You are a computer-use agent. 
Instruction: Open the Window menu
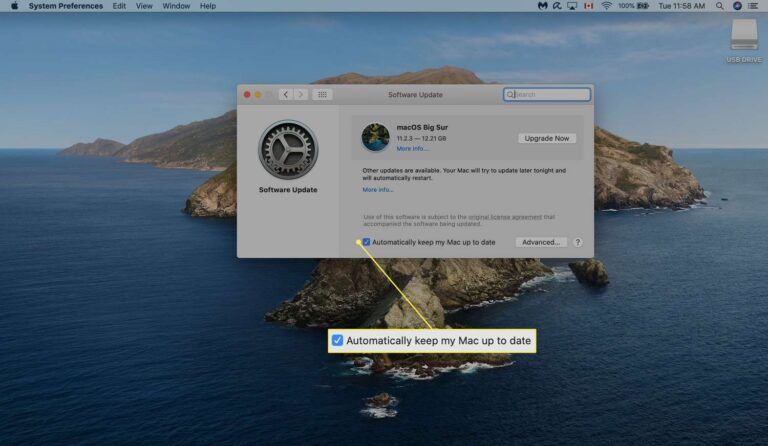point(176,6)
